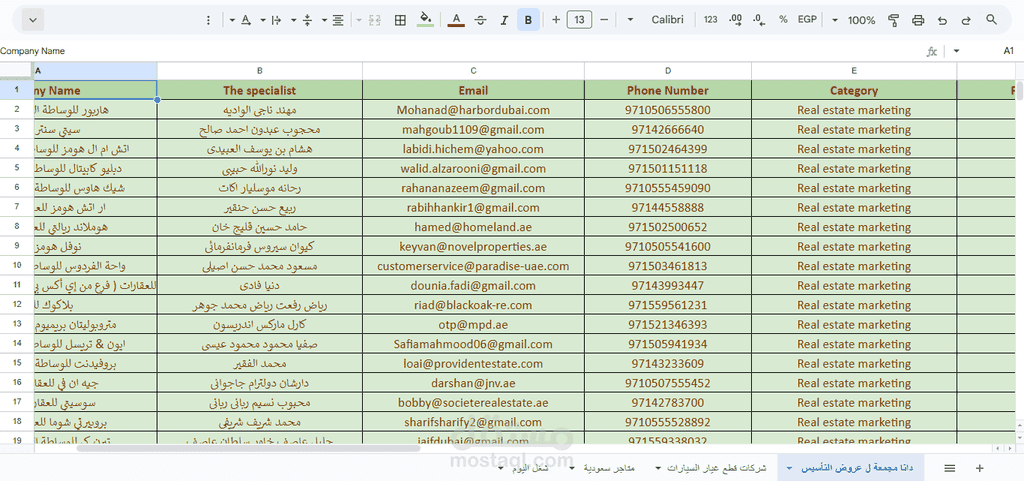Viewport: 1024px width, 481px height.
Task: Open the fill color paint bucket
Action: (425, 20)
